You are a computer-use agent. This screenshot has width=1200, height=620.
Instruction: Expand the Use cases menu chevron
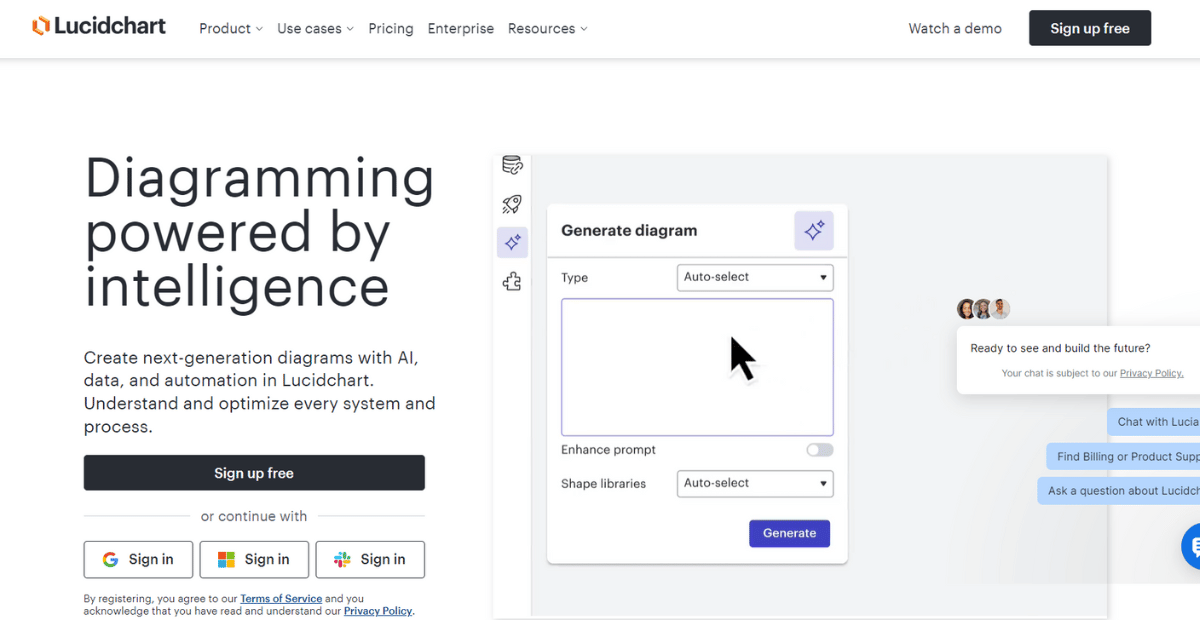pyautogui.click(x=349, y=29)
